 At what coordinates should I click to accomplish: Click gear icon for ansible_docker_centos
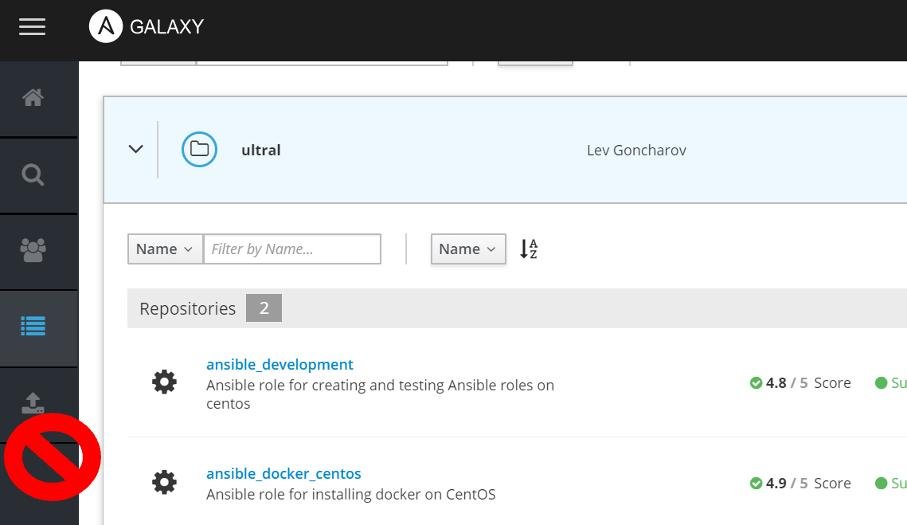click(164, 482)
